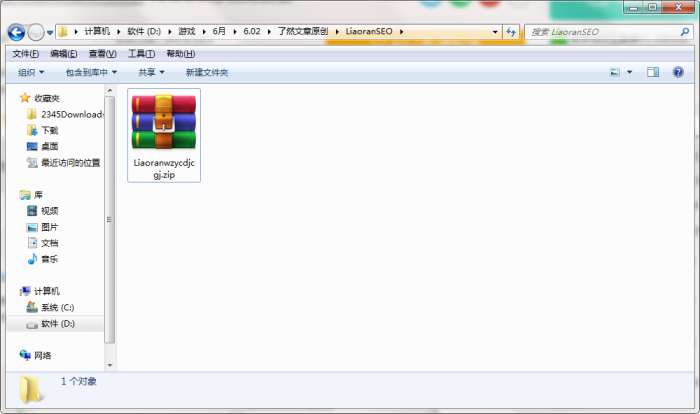Open the more view options arrow
Image resolution: width=700 pixels, height=414 pixels.
[629, 72]
